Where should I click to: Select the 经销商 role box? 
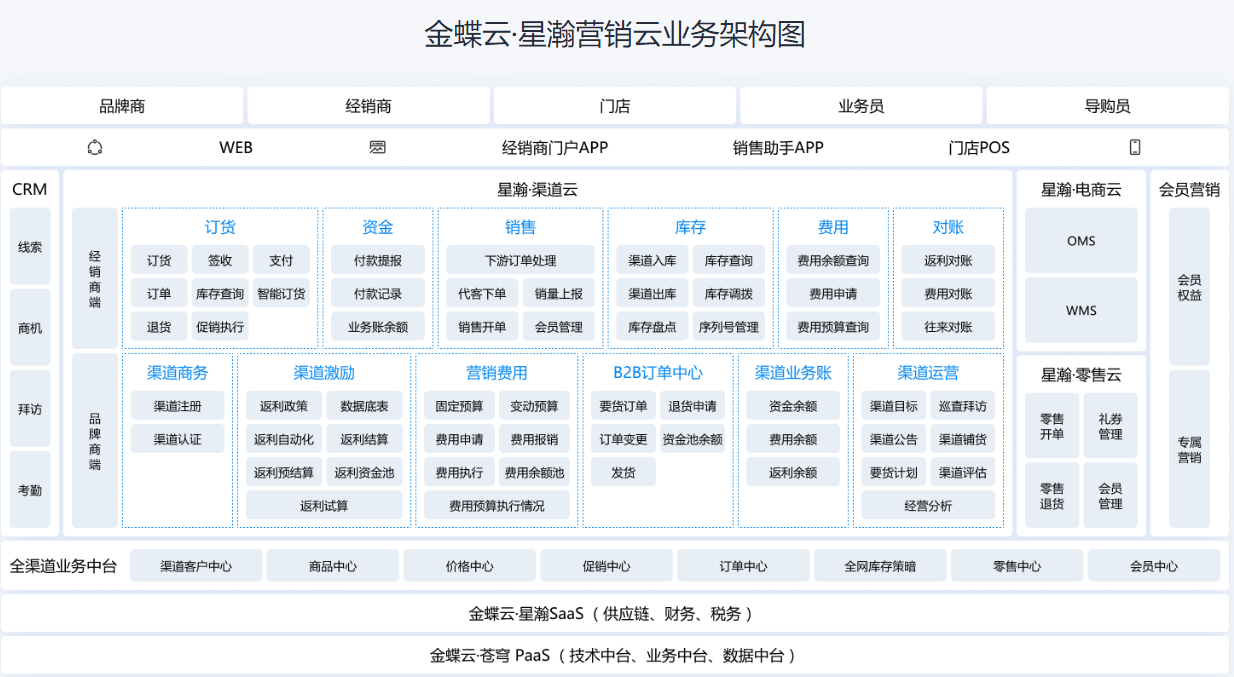(x=369, y=106)
